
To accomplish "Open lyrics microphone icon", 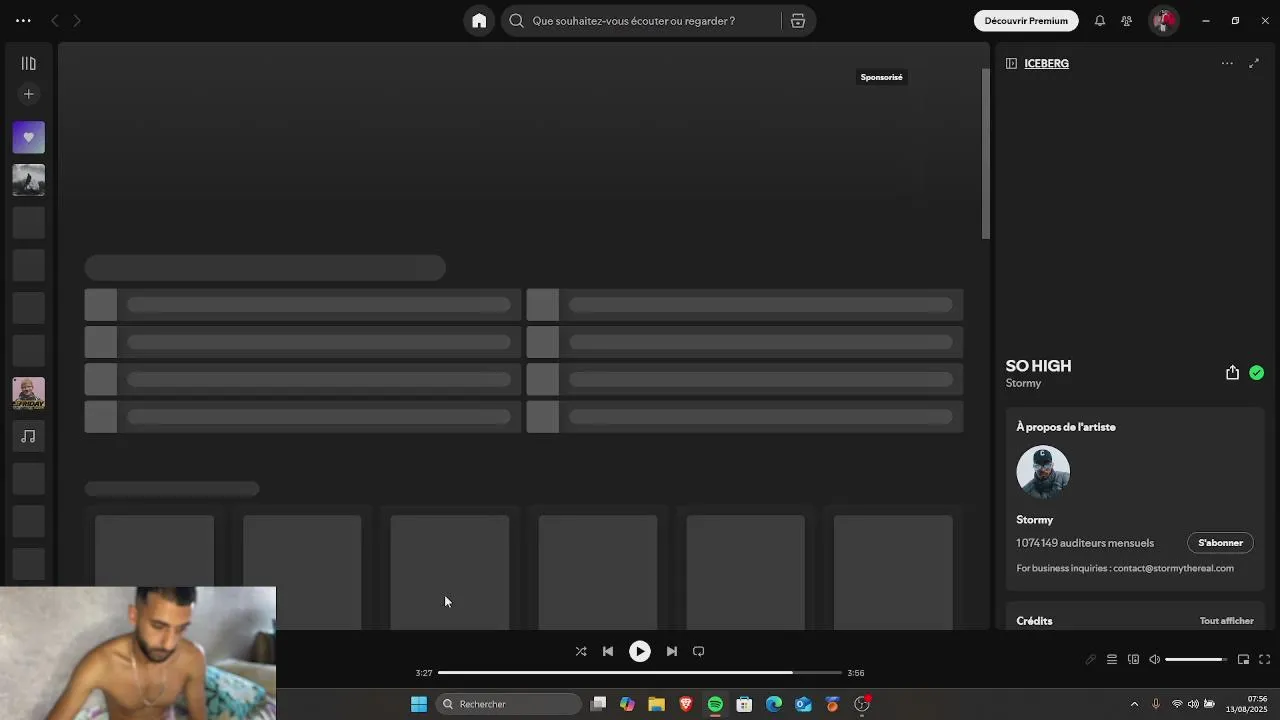I will [1090, 660].
